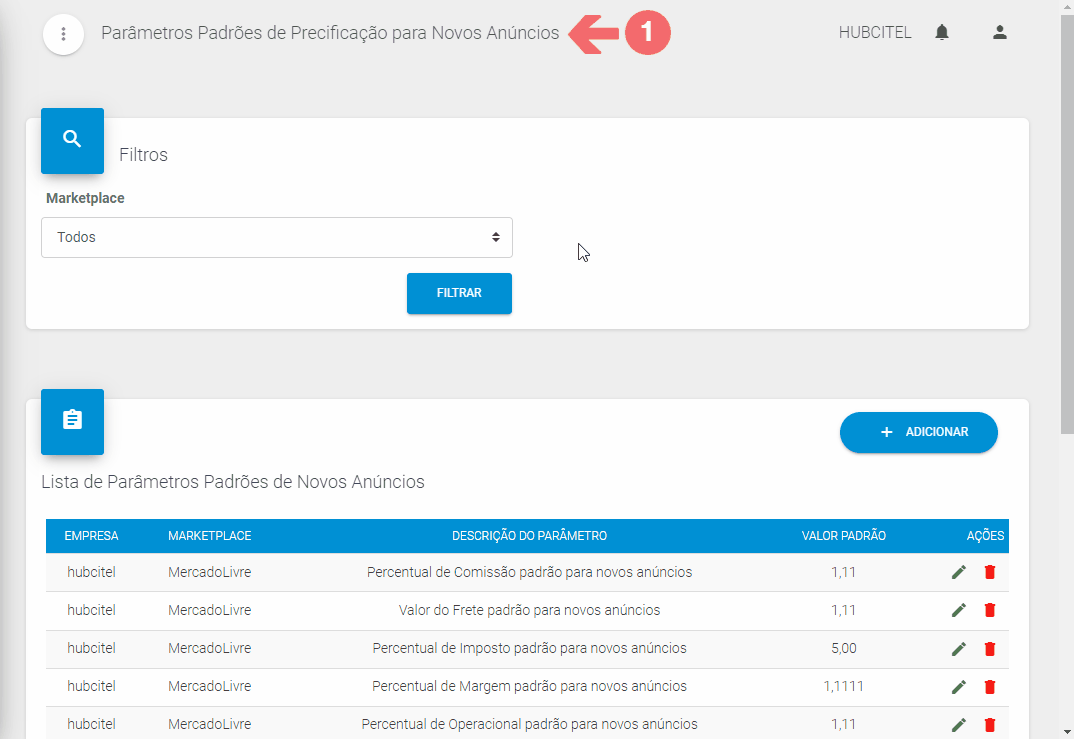Open the Marketplace dropdown showing Todos
Viewport: 1074px width, 739px height.
(x=277, y=238)
